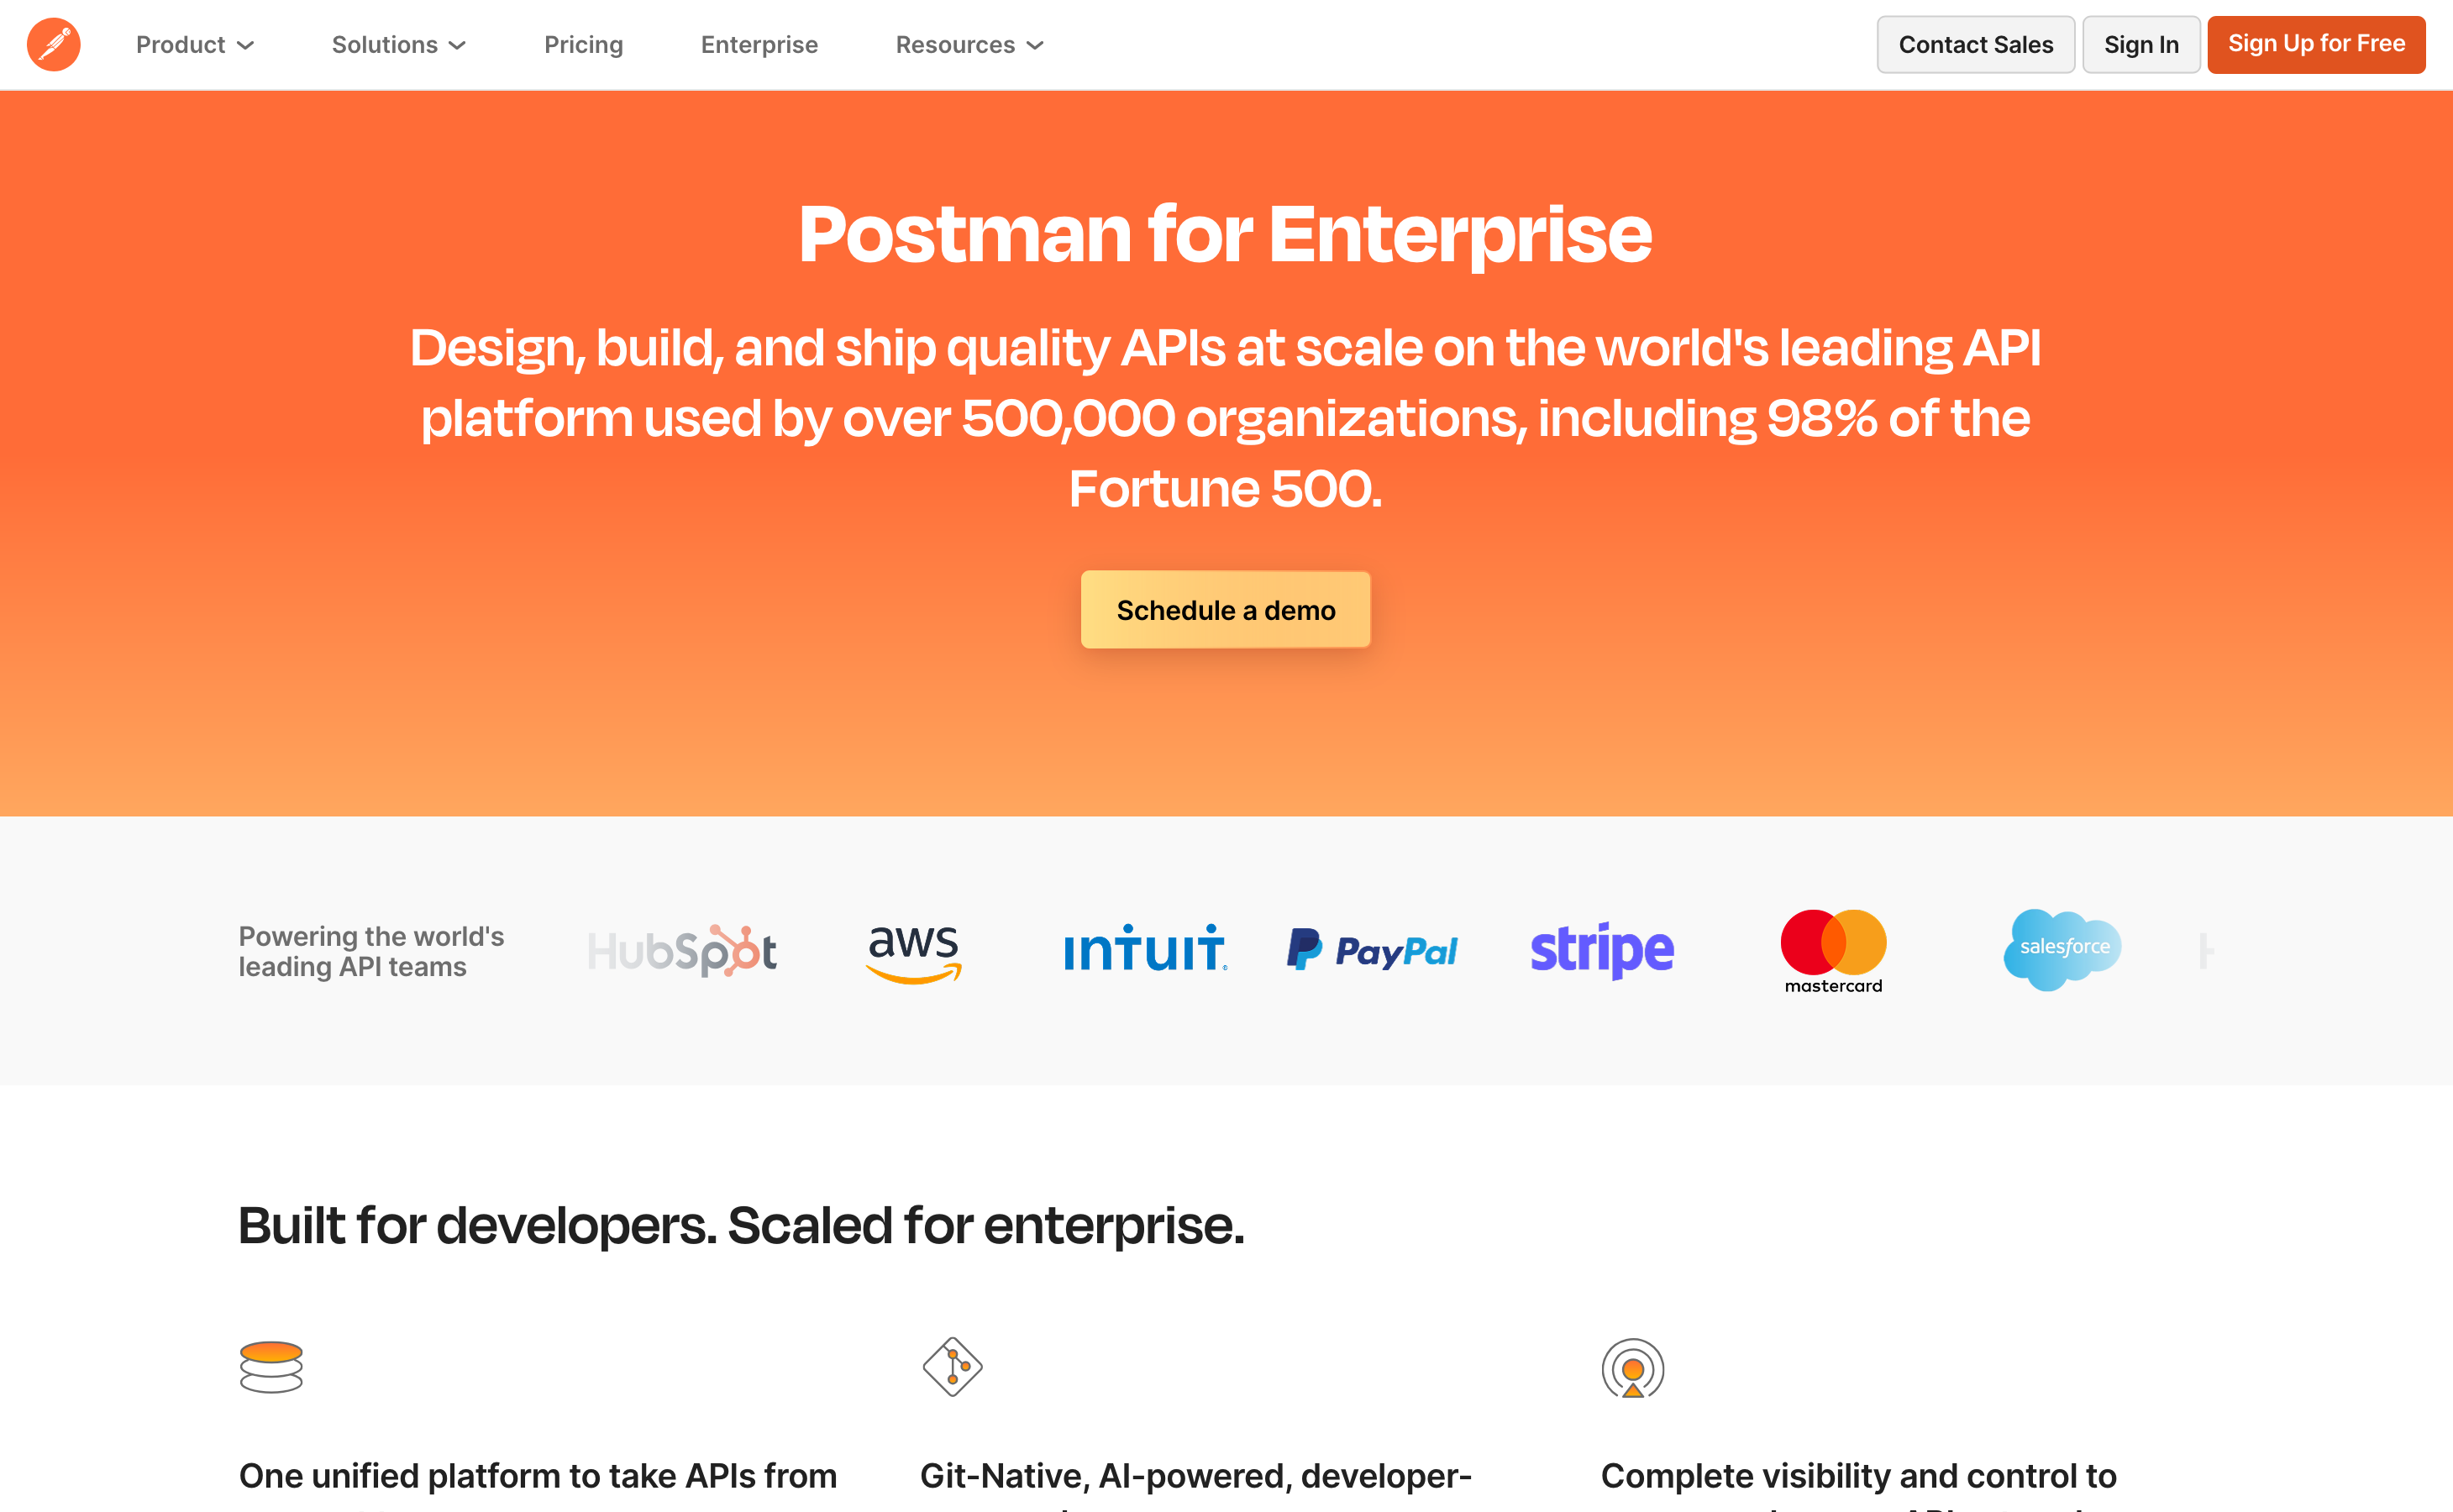This screenshot has height=1512, width=2453.
Task: Click the AWS logo
Action: click(914, 953)
